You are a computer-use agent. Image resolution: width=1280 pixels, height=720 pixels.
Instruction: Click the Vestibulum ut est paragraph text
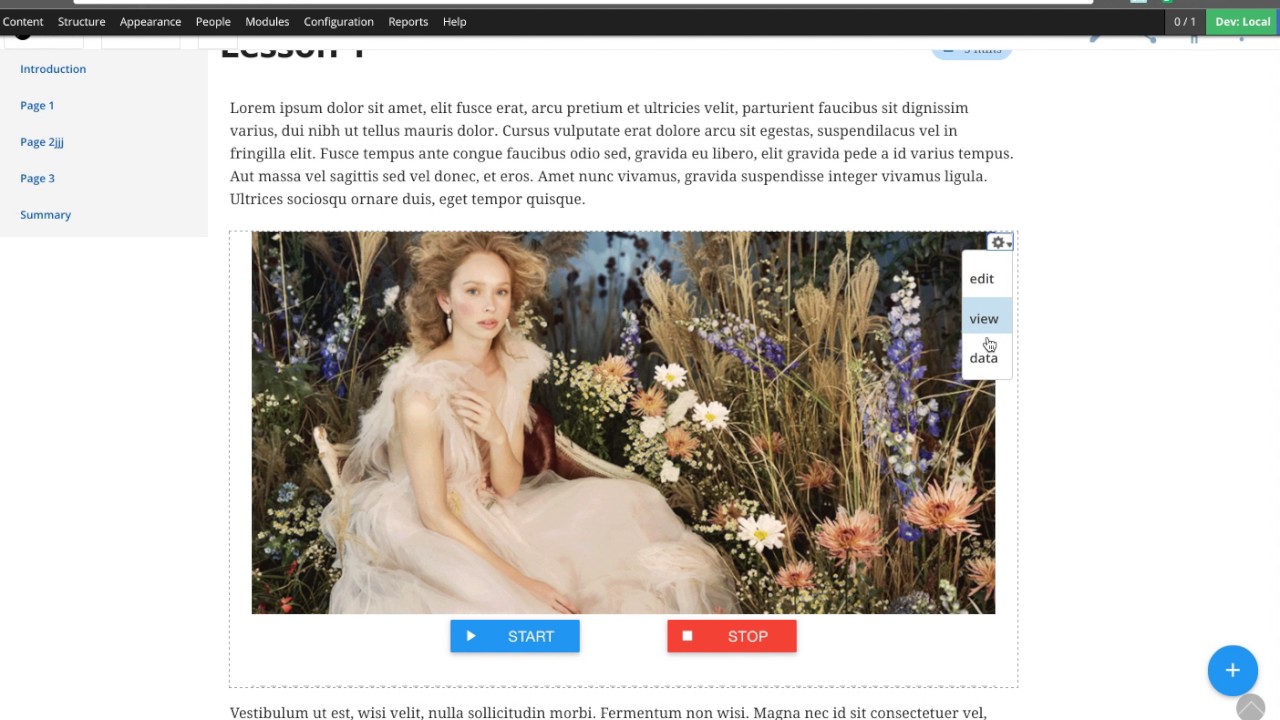point(609,712)
